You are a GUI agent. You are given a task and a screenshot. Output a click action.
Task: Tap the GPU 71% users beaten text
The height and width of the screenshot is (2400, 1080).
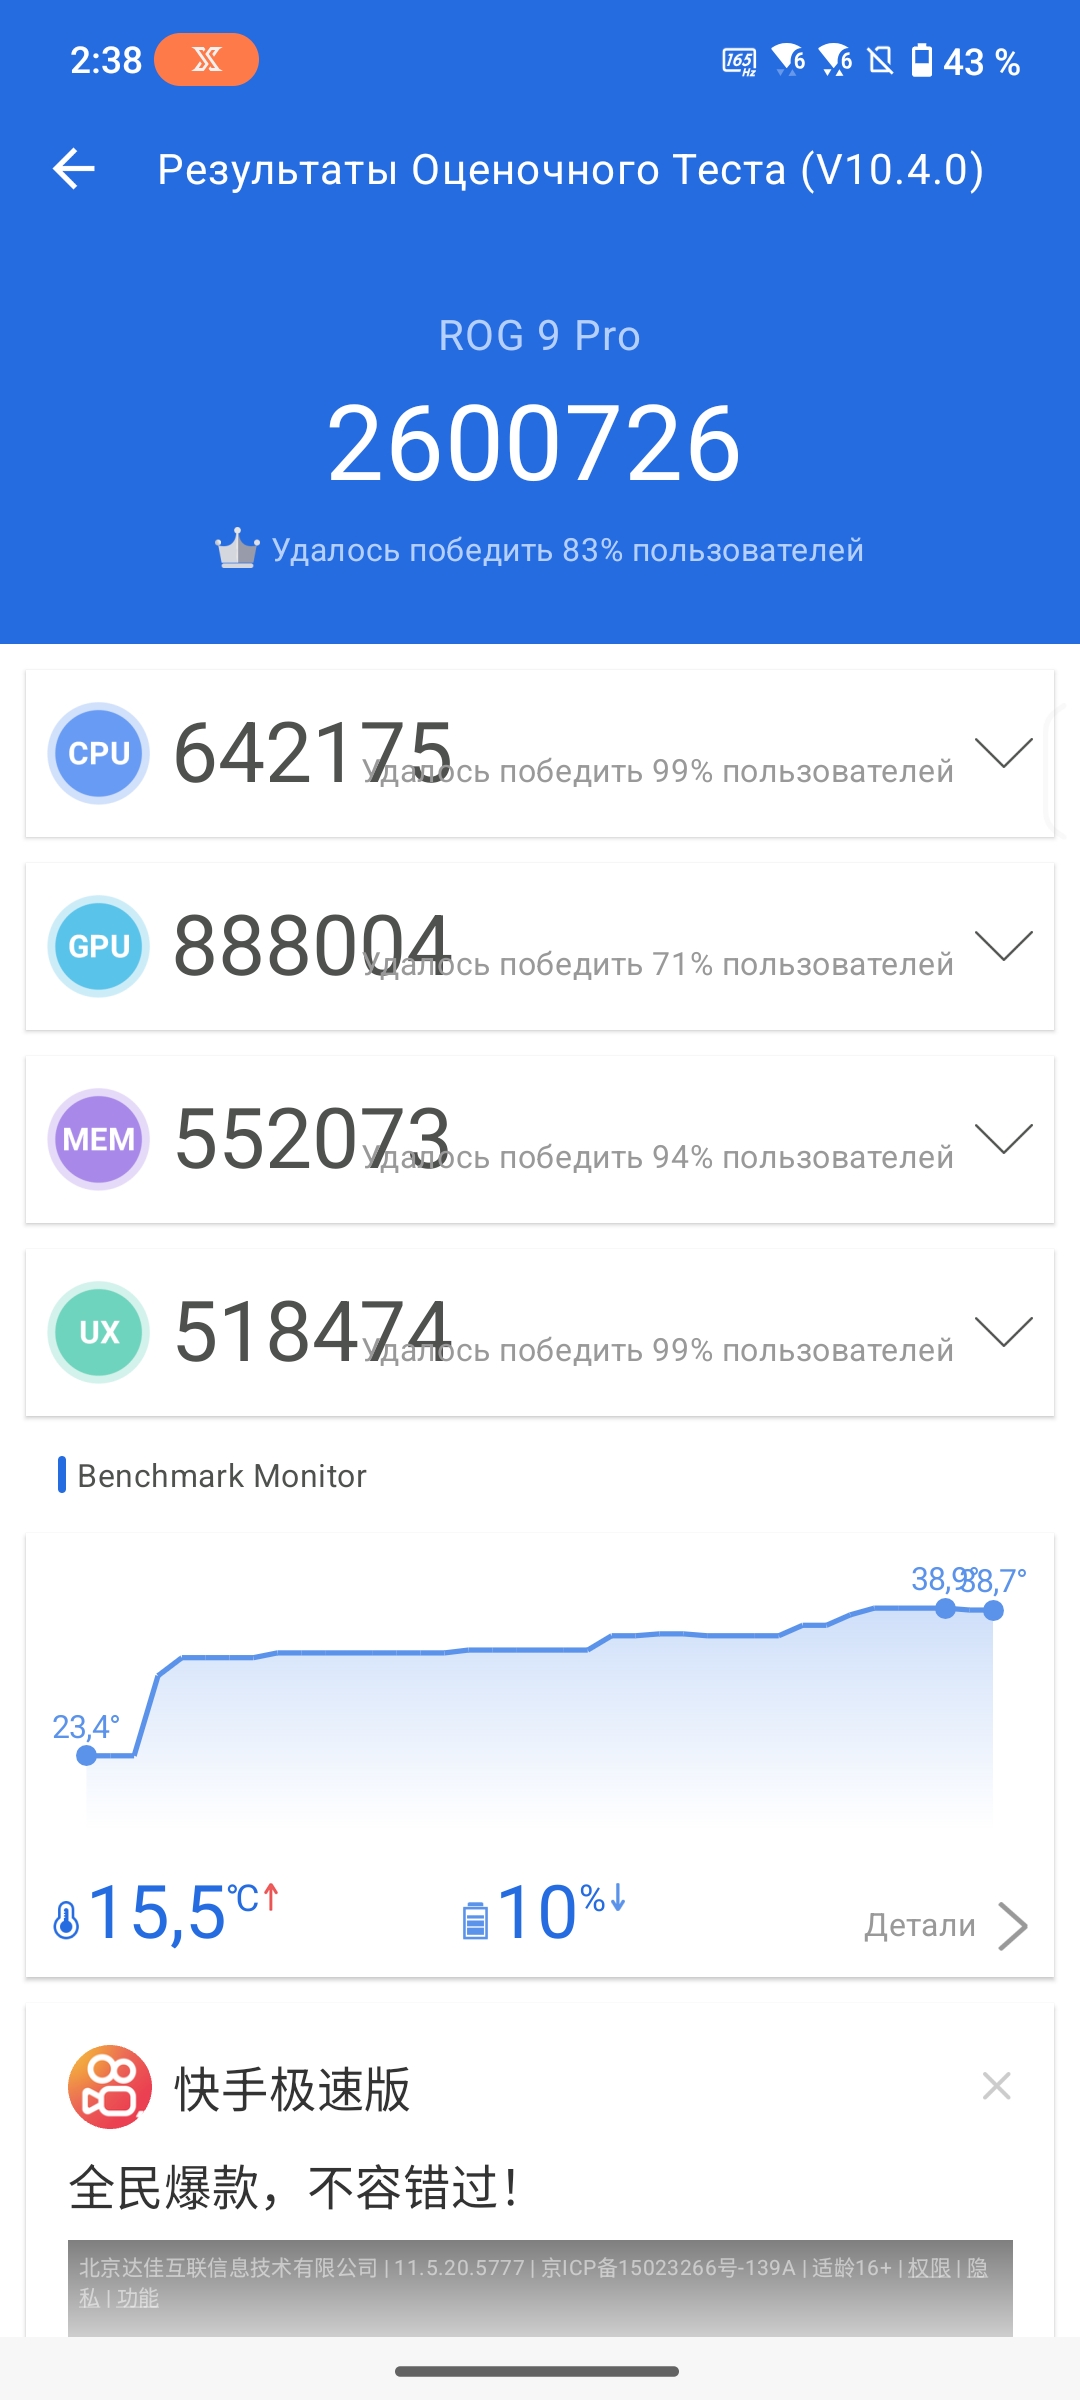tap(658, 964)
